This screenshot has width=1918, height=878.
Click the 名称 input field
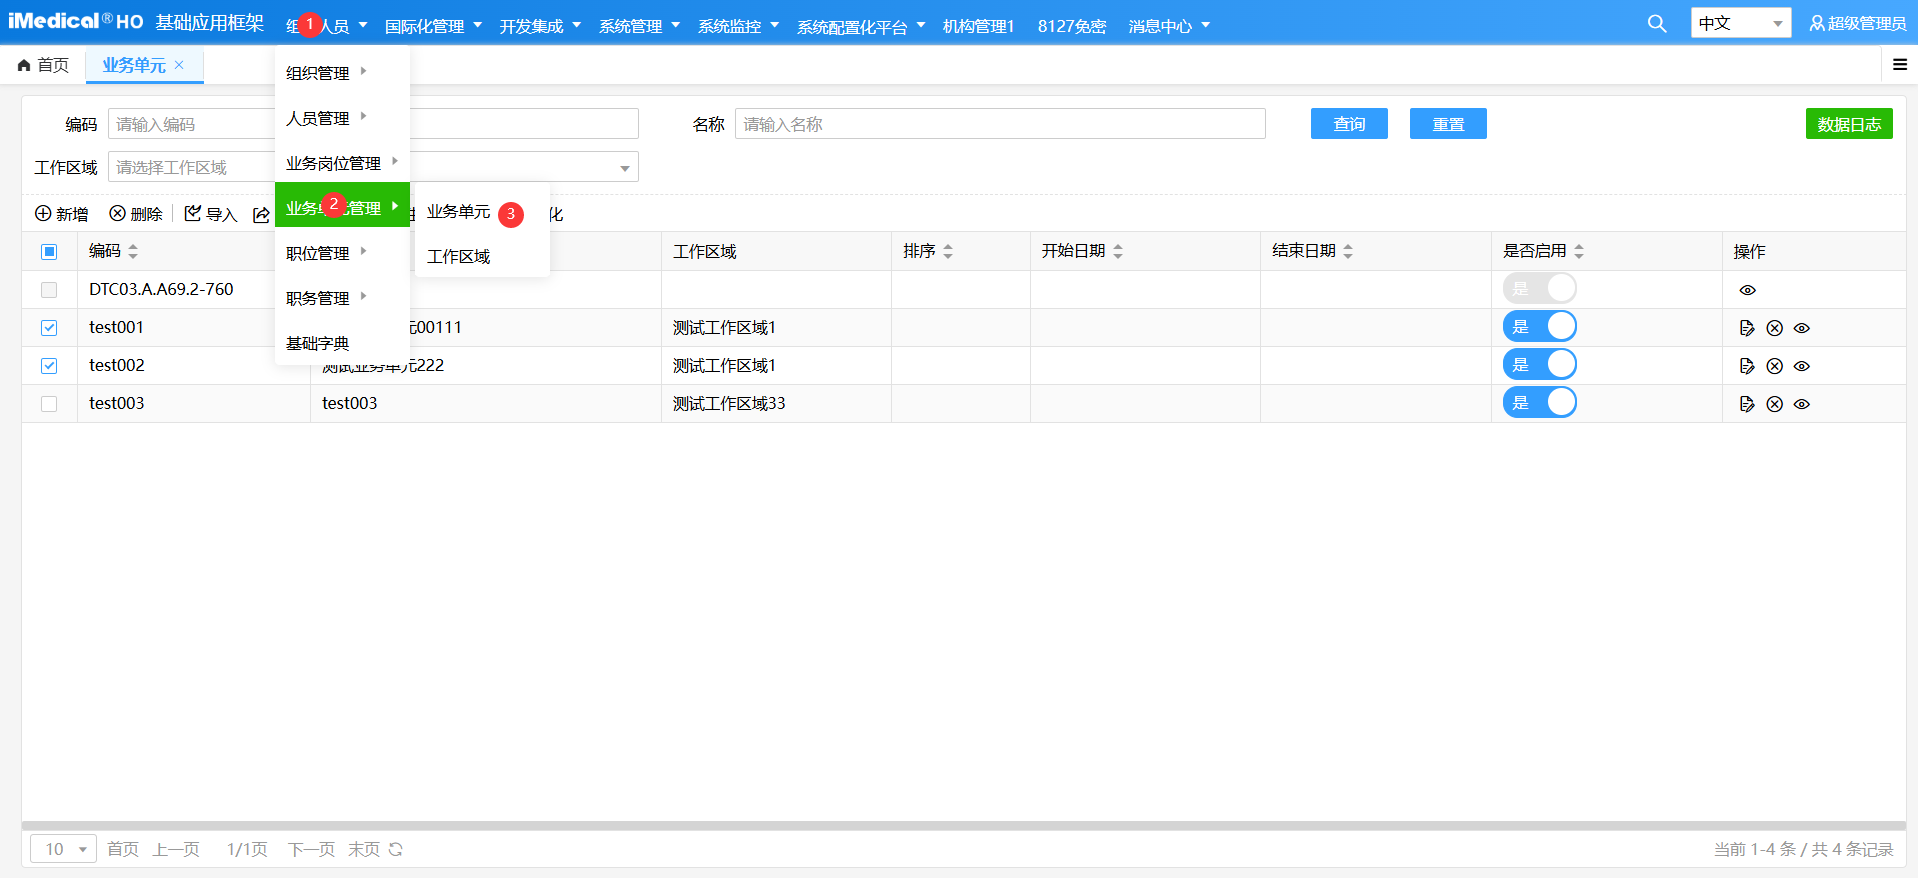pyautogui.click(x=999, y=124)
